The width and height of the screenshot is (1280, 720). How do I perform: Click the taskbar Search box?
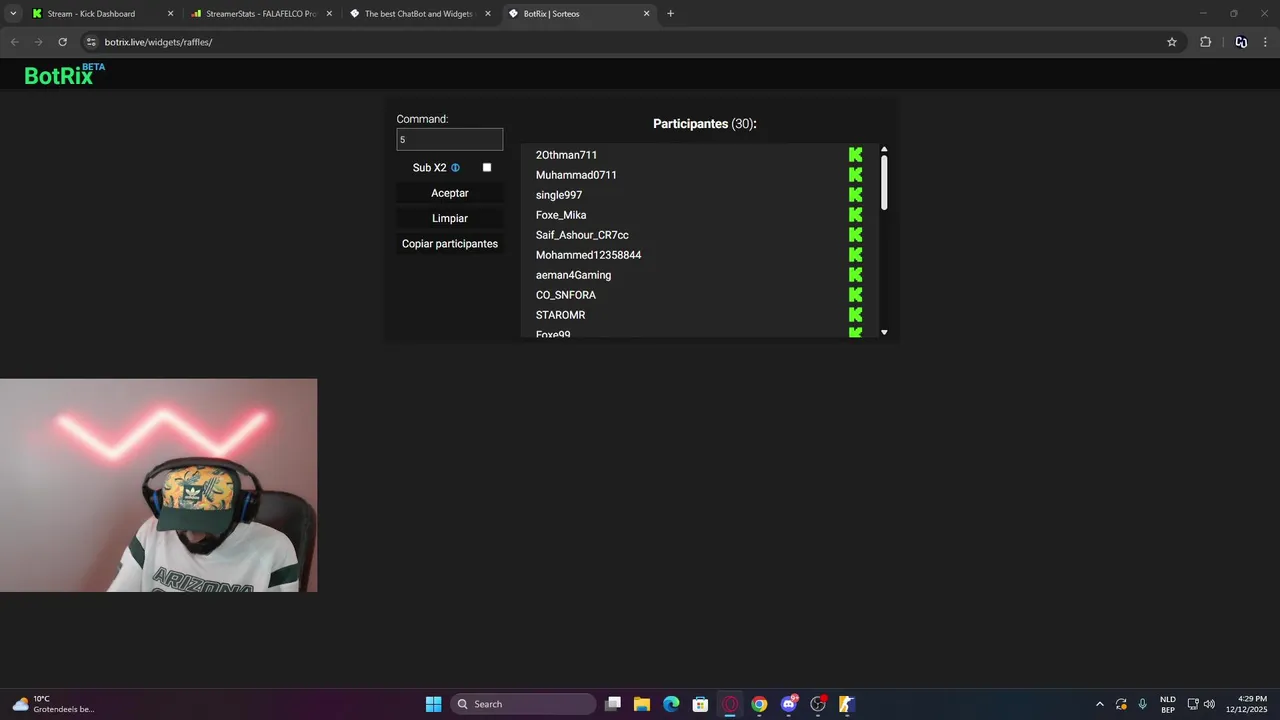(x=523, y=704)
